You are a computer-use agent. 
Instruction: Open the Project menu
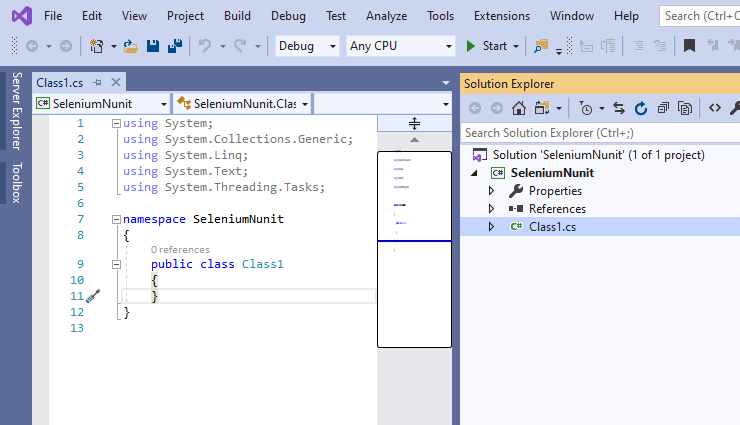coord(185,16)
